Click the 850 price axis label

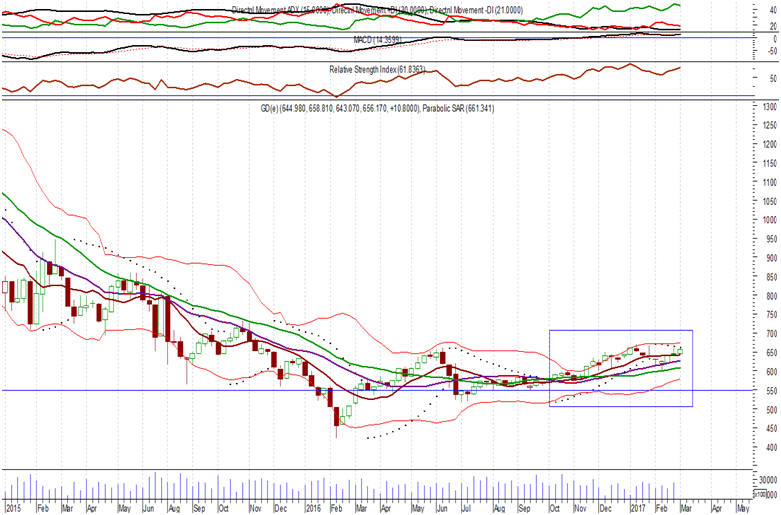click(x=771, y=277)
